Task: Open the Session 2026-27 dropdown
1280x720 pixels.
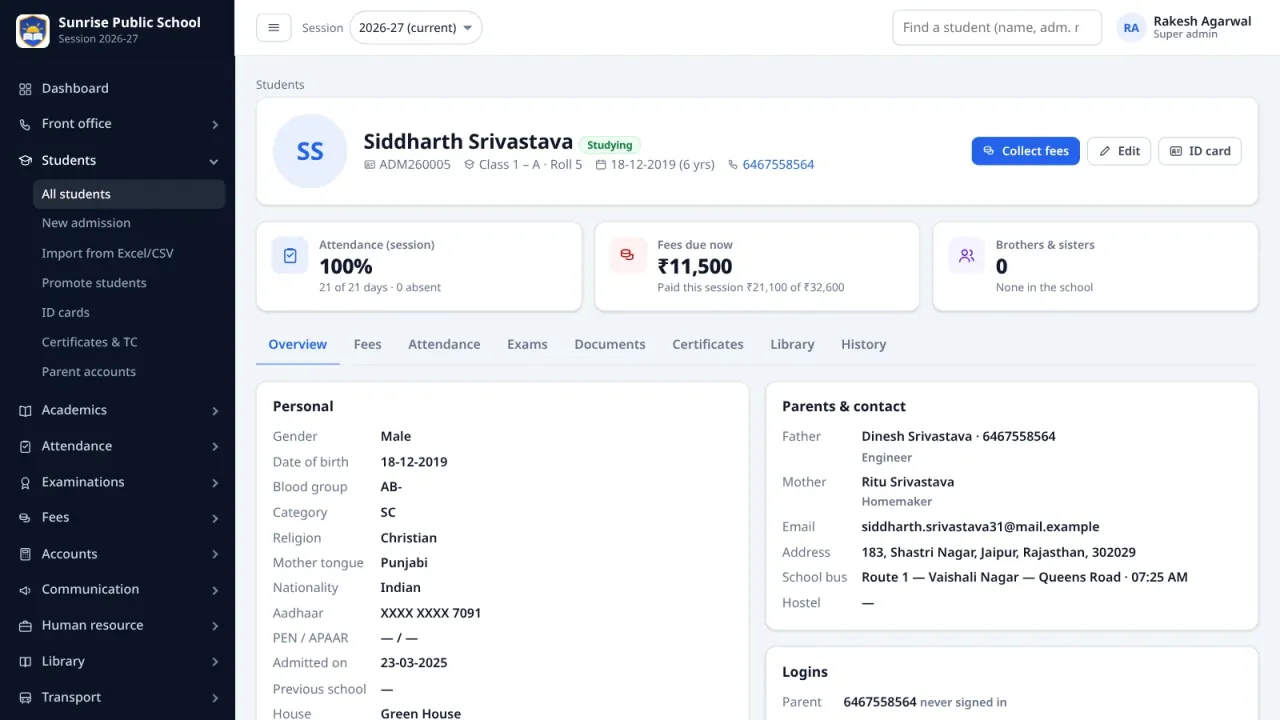Action: click(415, 28)
